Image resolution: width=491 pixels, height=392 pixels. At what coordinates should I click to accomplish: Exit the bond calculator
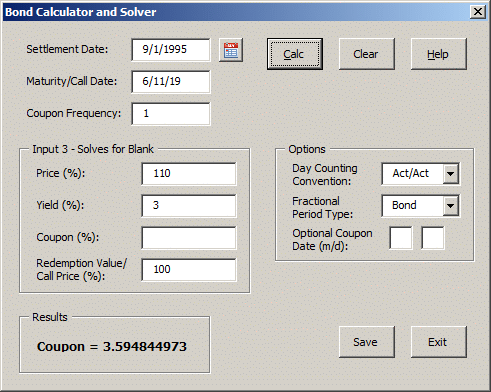(439, 342)
